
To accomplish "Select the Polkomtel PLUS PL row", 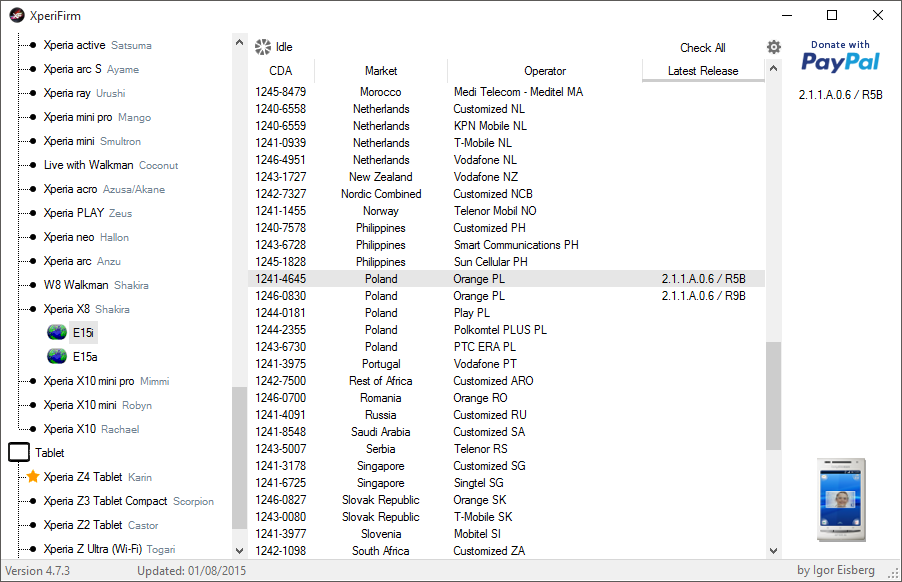I will coord(506,330).
